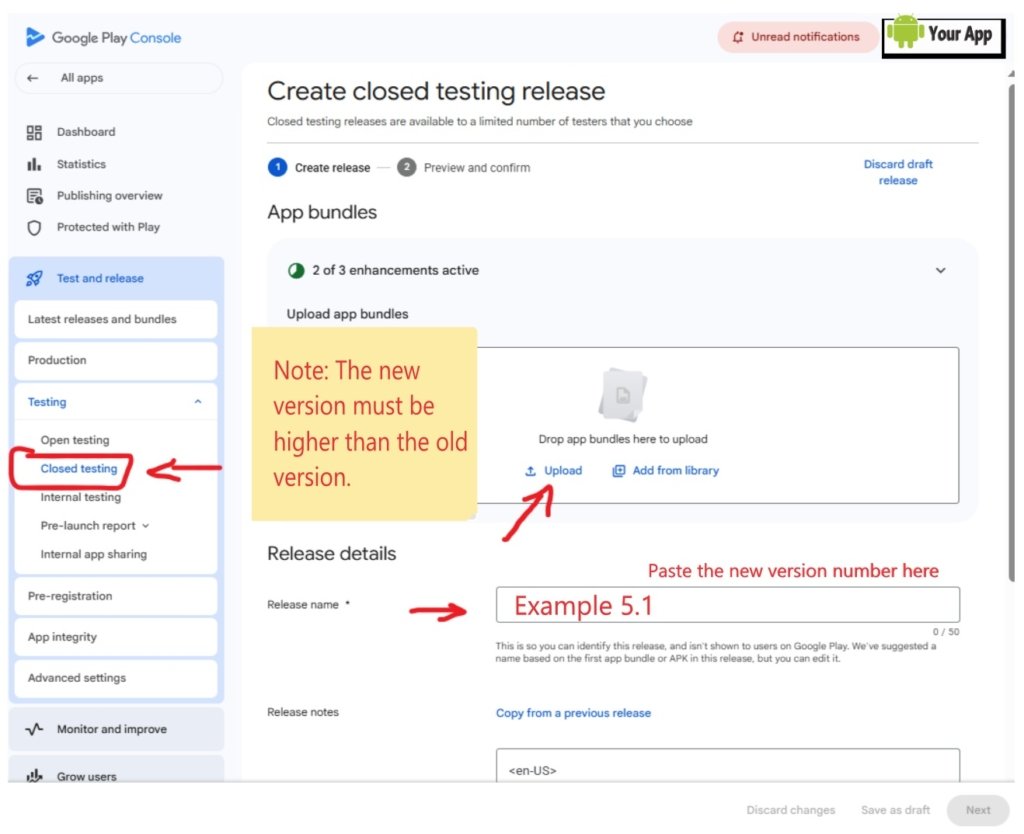Click Save as draft button
Screen dimensions: 1024x834
(x=895, y=810)
